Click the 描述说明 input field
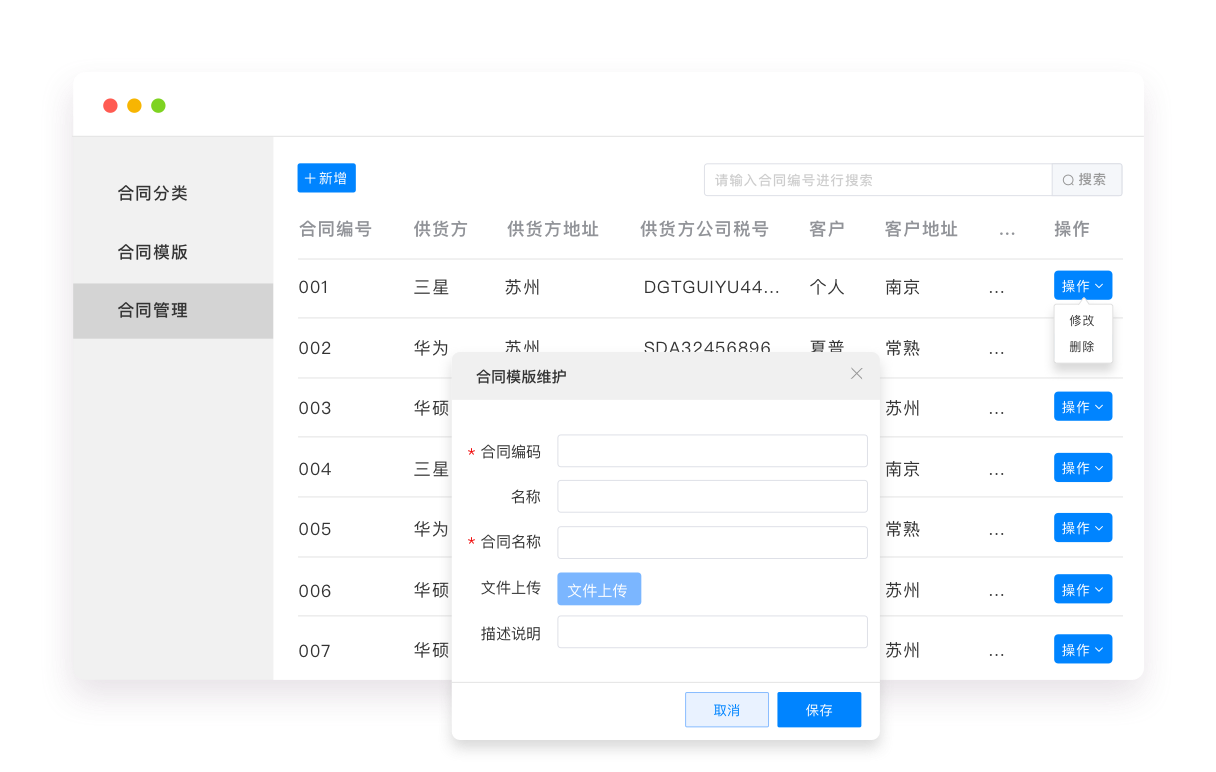 coord(712,632)
